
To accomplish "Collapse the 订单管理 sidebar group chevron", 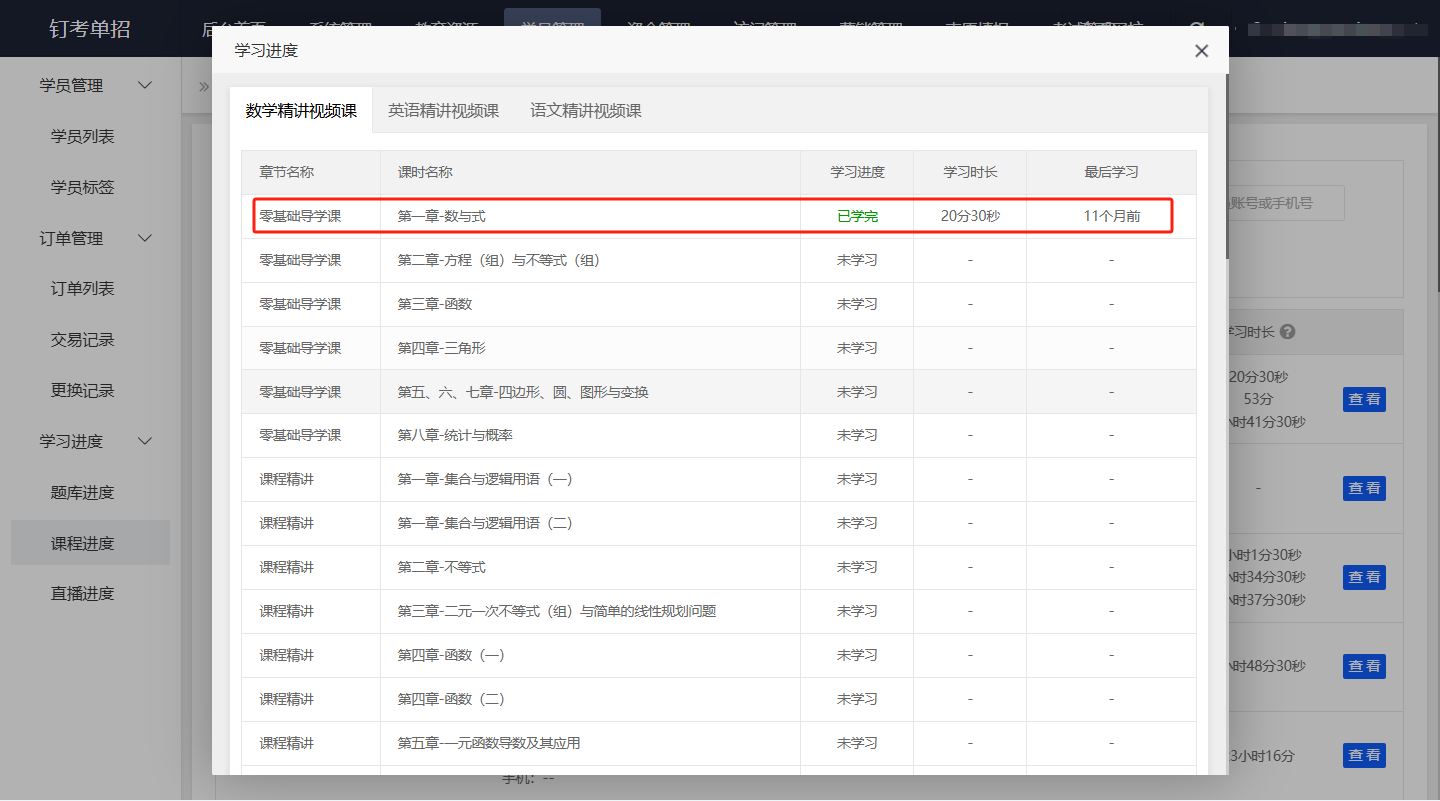I will (145, 238).
